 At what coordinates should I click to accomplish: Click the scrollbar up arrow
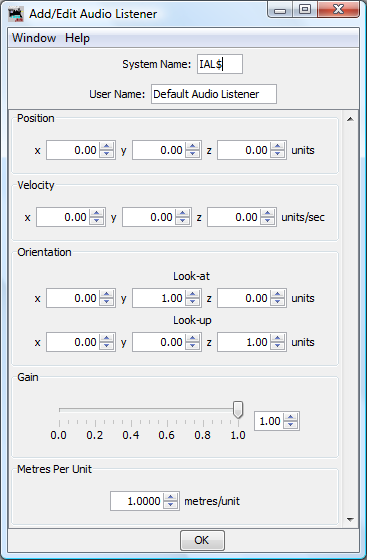click(x=350, y=119)
